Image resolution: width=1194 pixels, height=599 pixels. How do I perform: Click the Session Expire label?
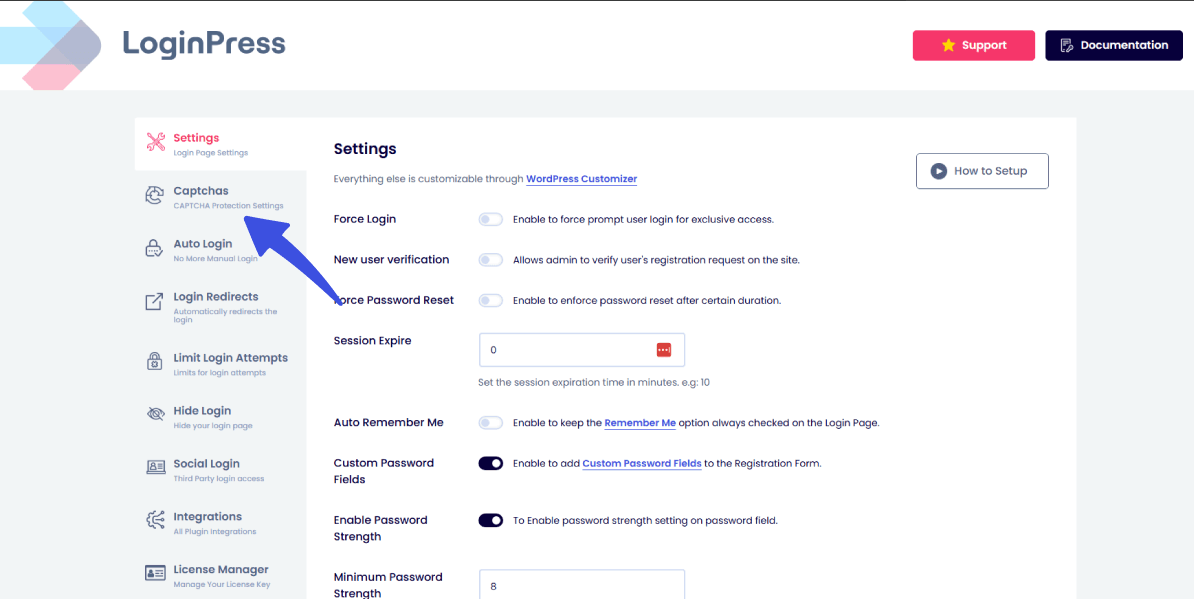pyautogui.click(x=372, y=341)
